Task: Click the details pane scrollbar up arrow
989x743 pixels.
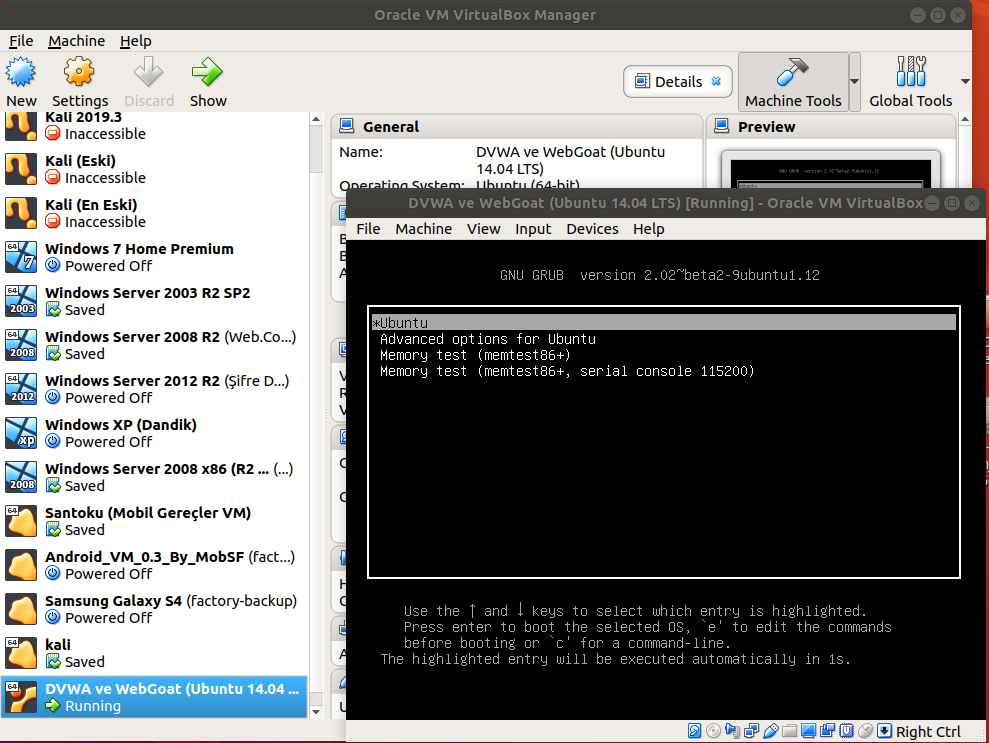Action: pyautogui.click(x=964, y=119)
